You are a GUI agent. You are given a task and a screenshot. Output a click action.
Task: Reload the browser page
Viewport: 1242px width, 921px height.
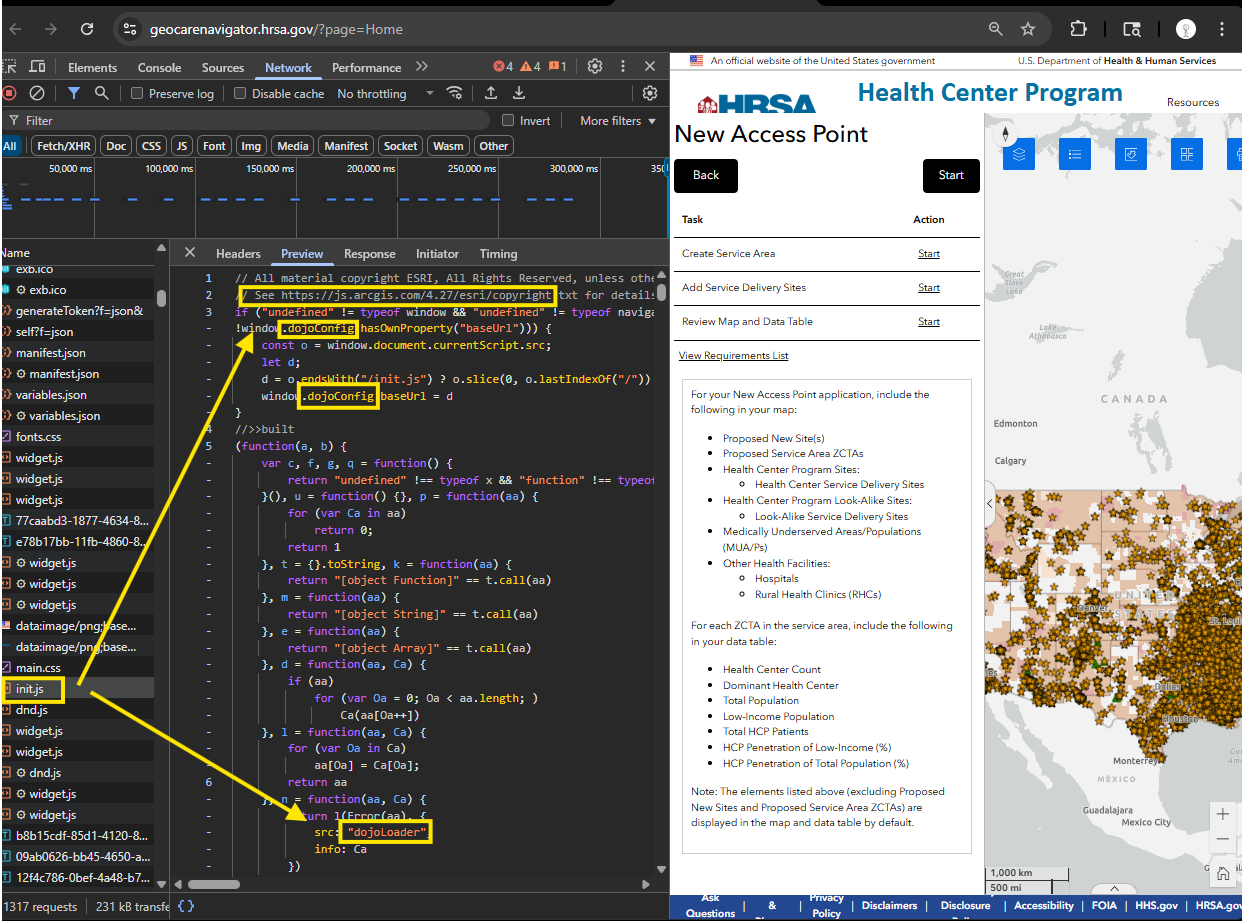(x=87, y=29)
